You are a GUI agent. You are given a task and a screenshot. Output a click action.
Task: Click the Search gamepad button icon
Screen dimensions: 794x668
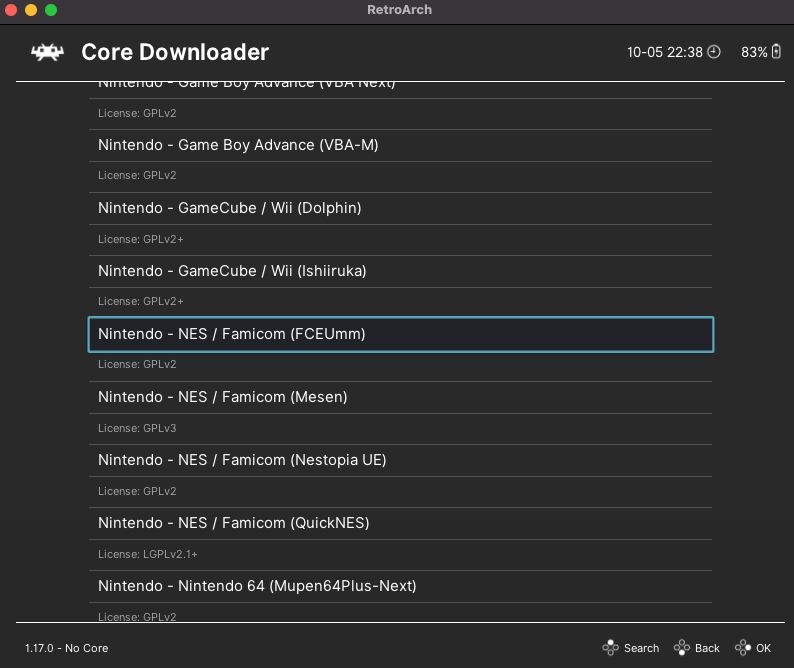[610, 647]
